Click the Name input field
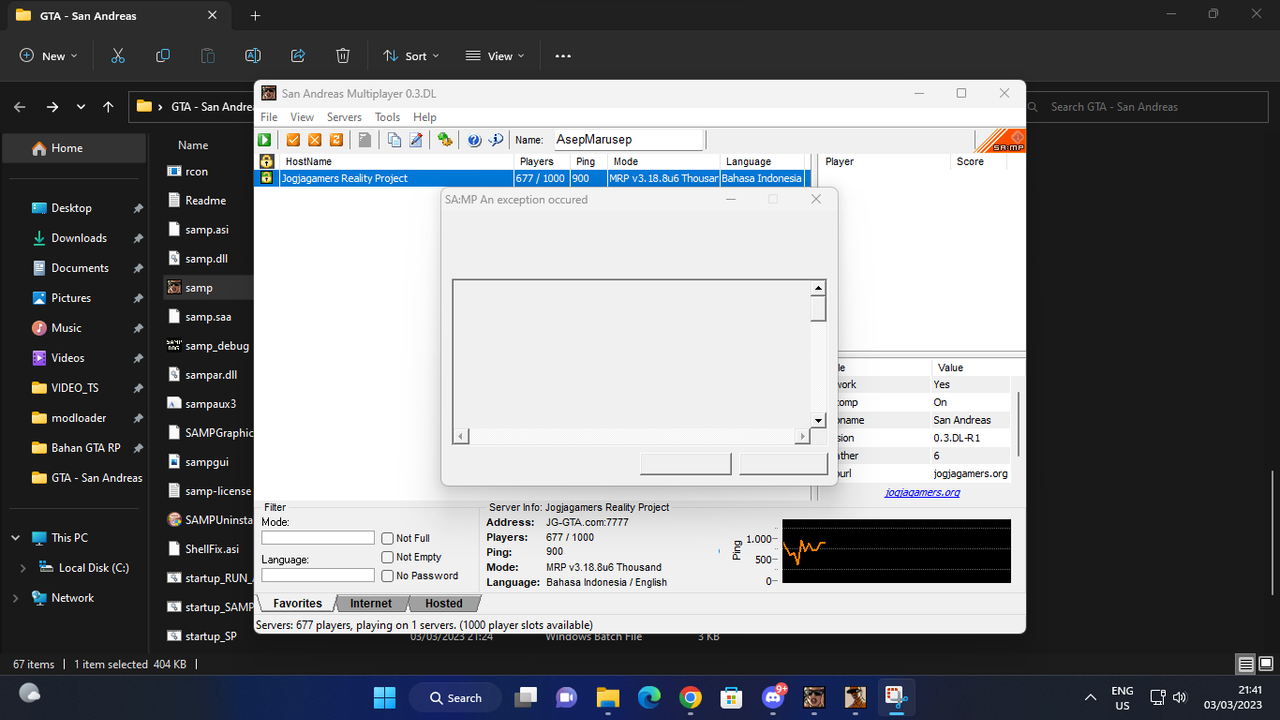Viewport: 1280px width, 720px height. click(629, 140)
